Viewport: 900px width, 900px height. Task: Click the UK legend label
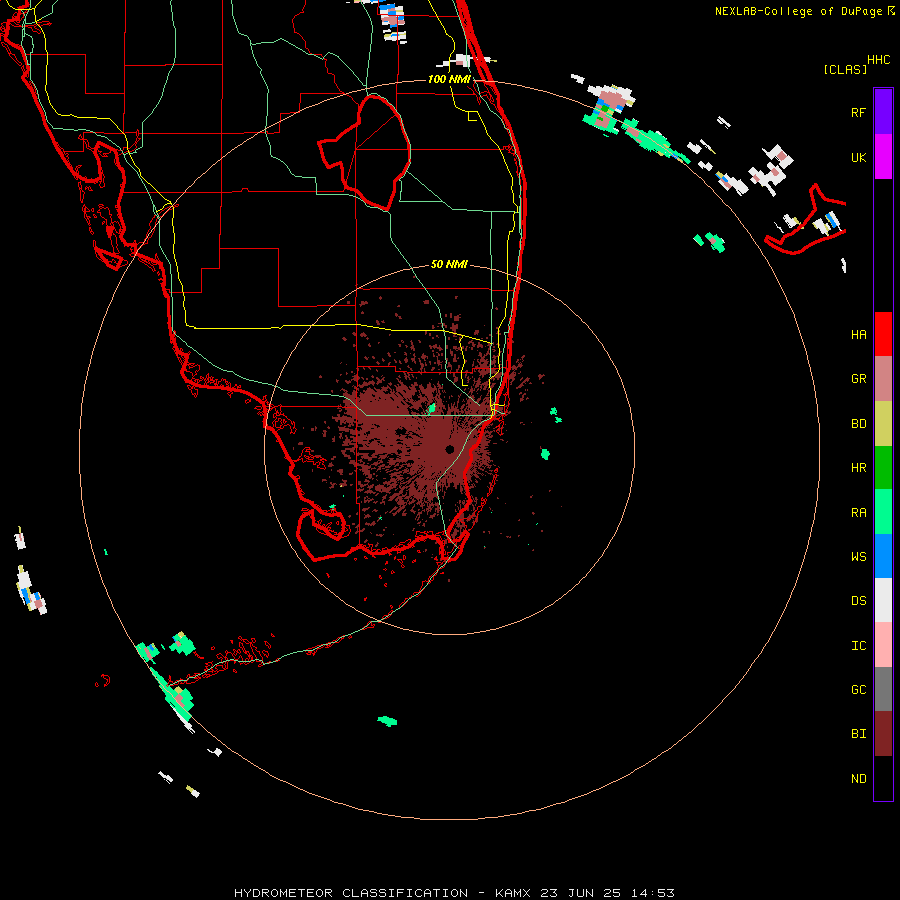pyautogui.click(x=858, y=157)
